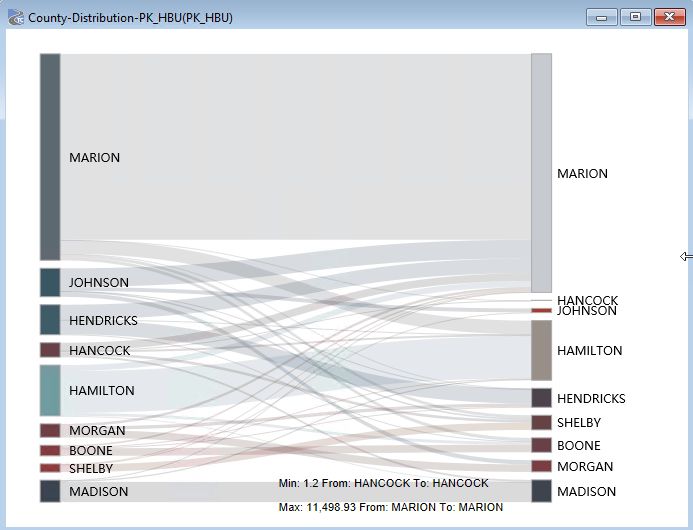
Task: Click the County-Distribution-PK_HBU window title text
Action: [x=130, y=18]
